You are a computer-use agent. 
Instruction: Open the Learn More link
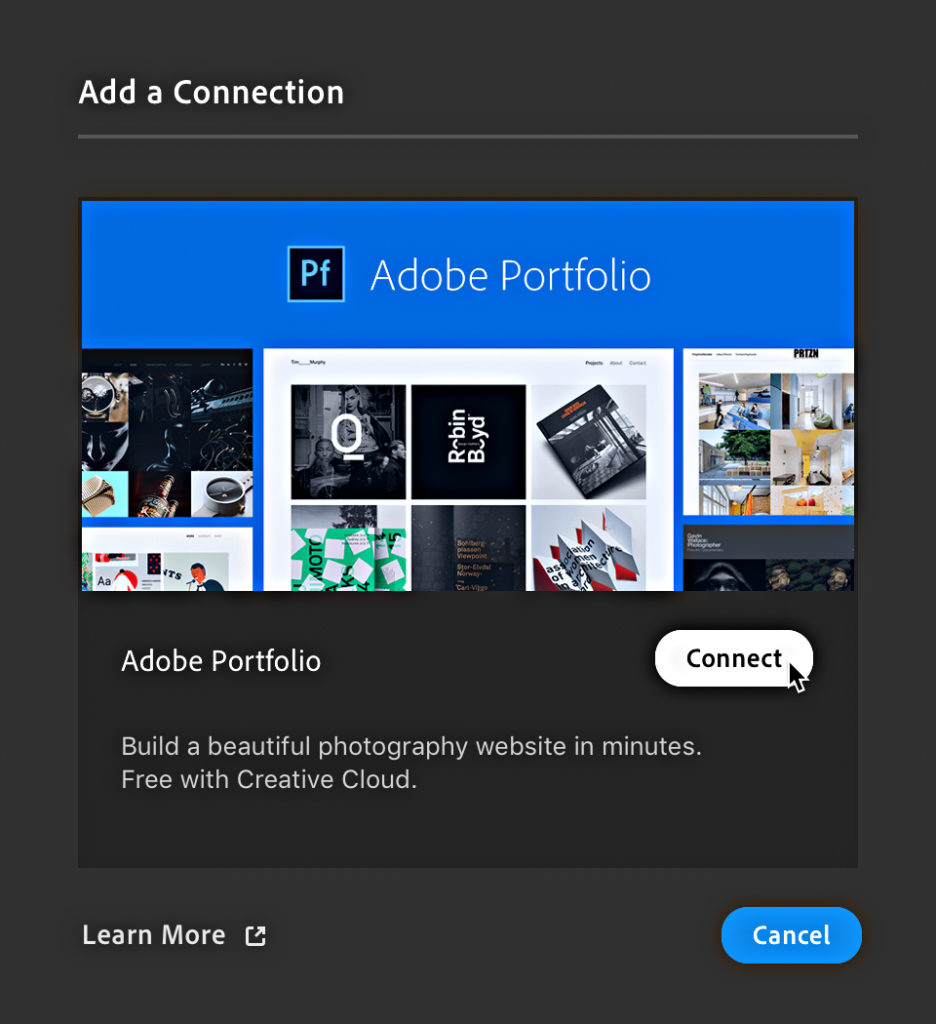point(153,935)
